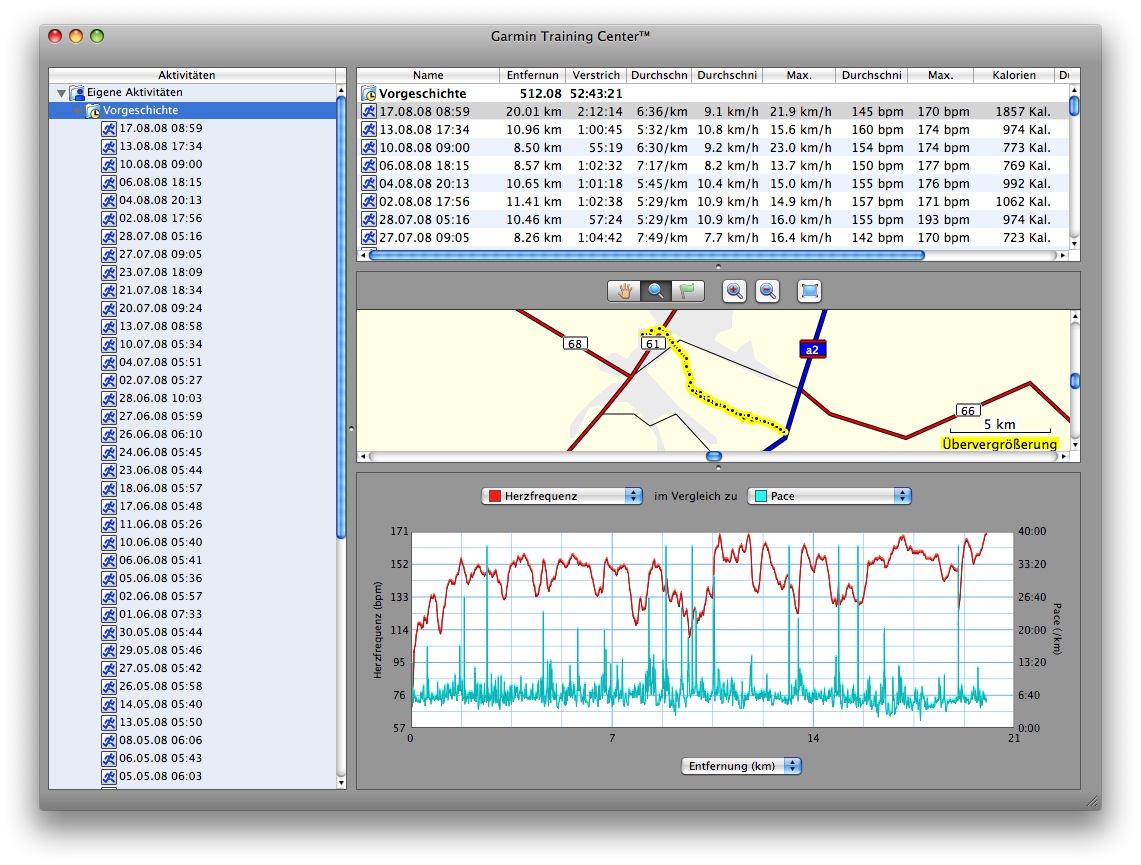This screenshot has height=865, width=1141.
Task: Select activity 11.06.08 05:26 in sidebar
Action: tap(161, 525)
